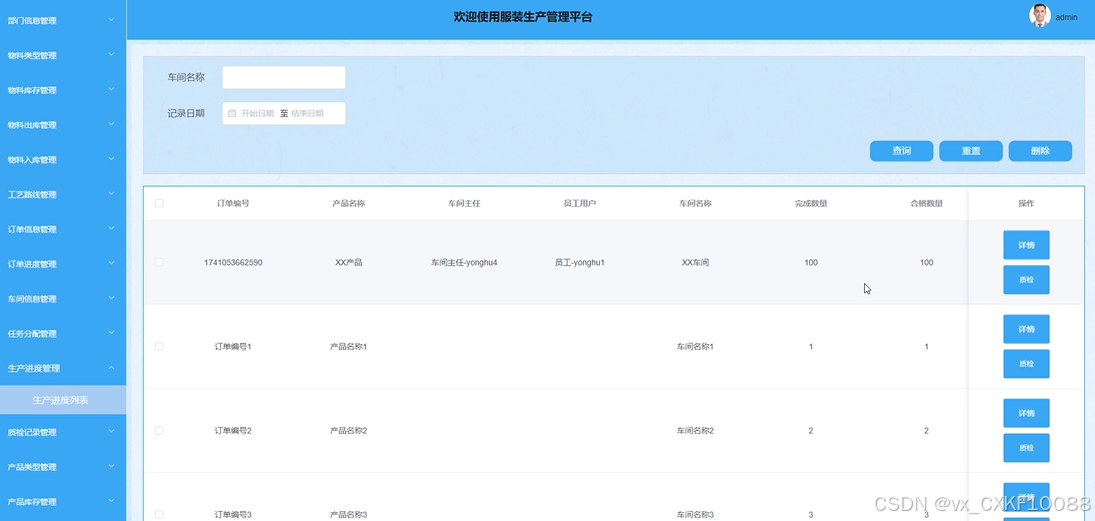Check the row for order 1741053662590
Viewport: 1095px width, 521px height.
(159, 263)
